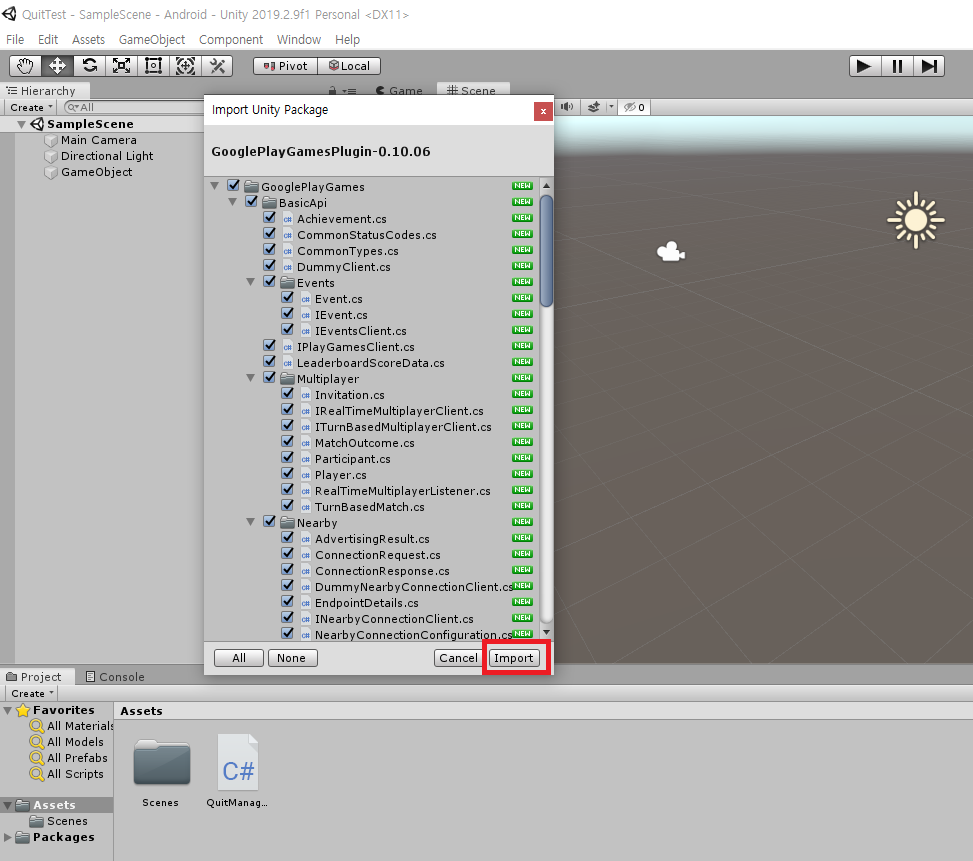Click the Play button

pyautogui.click(x=864, y=66)
